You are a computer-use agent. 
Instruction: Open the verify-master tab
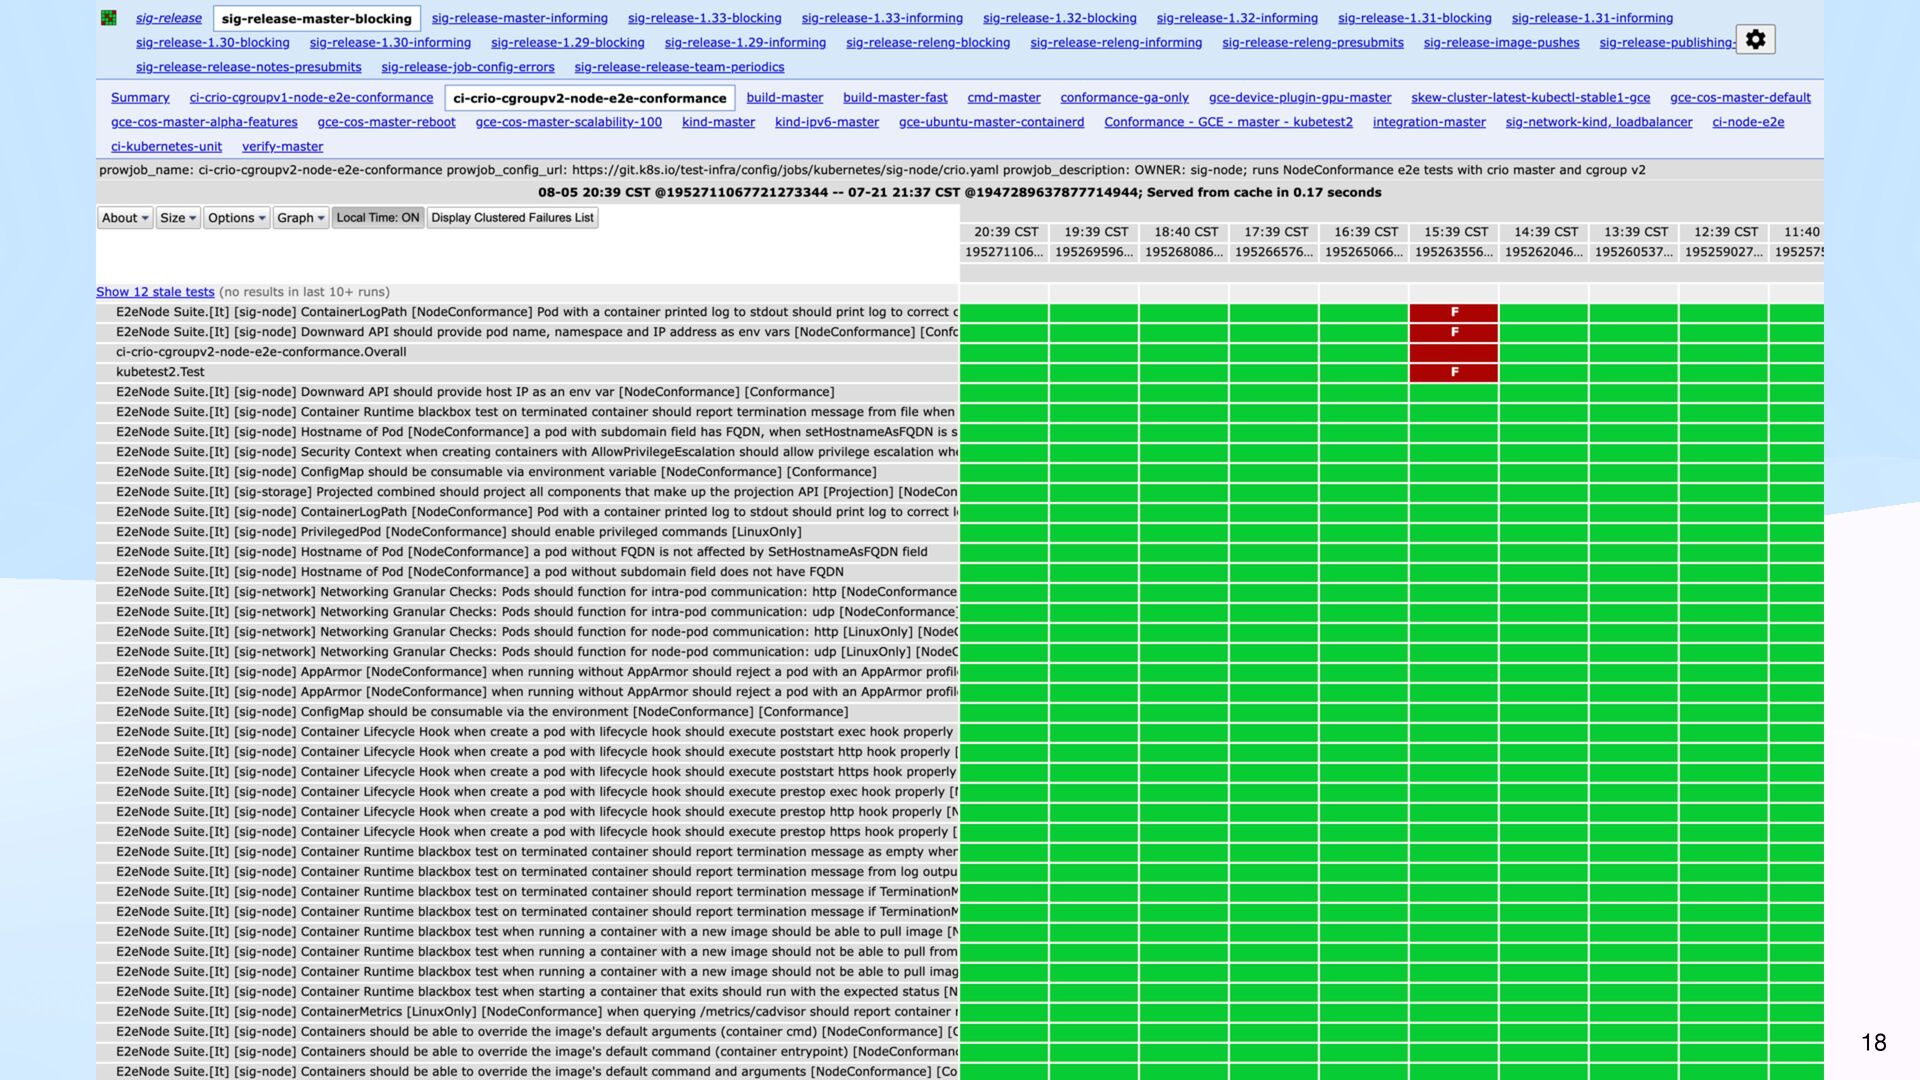(282, 146)
